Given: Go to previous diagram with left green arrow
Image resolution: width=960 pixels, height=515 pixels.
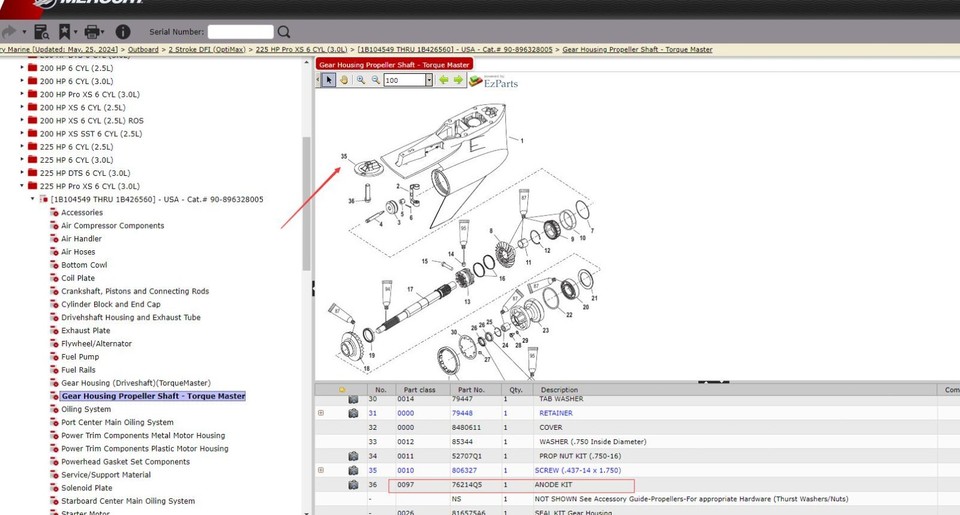Looking at the screenshot, I should pyautogui.click(x=444, y=80).
